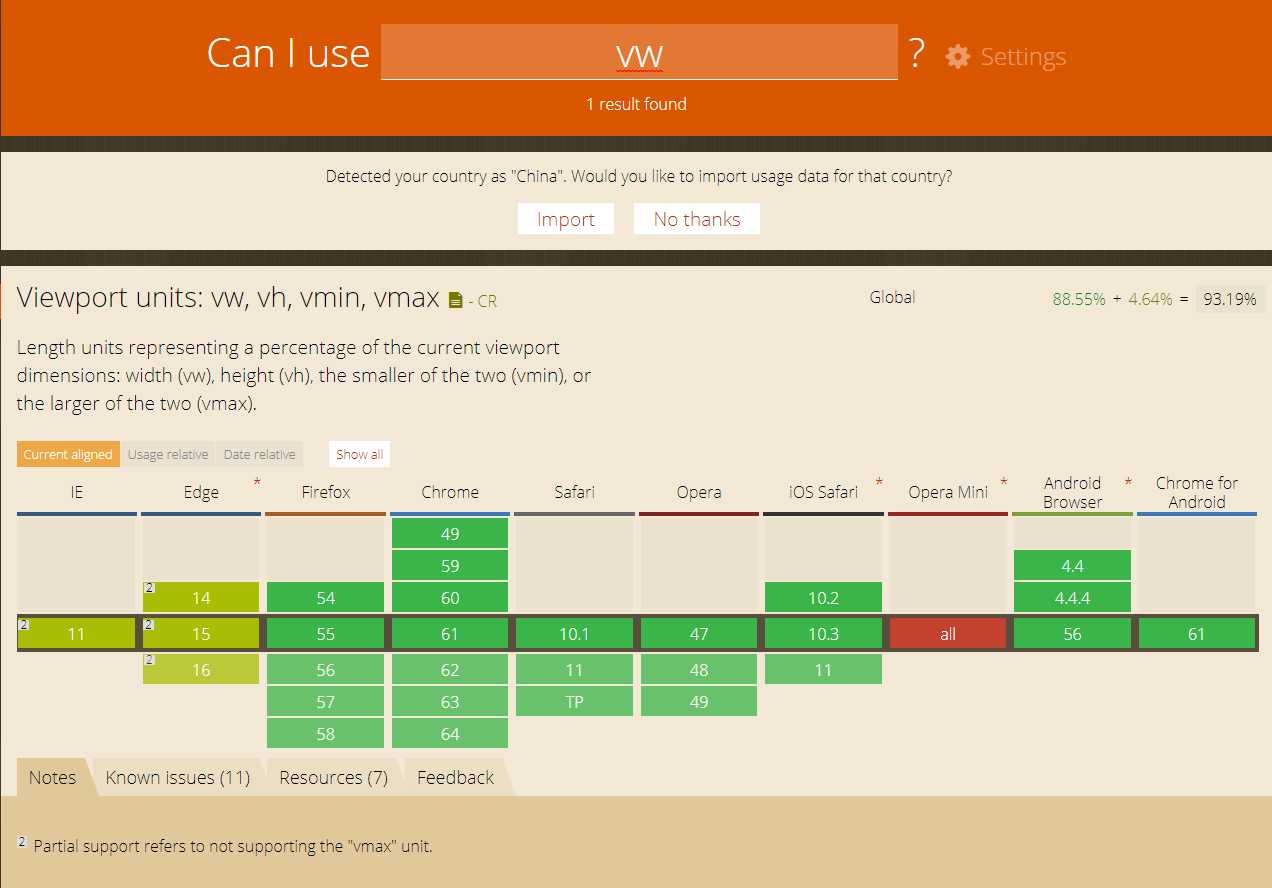Viewport: 1272px width, 888px height.
Task: Open the Feedback tab
Action: point(456,777)
